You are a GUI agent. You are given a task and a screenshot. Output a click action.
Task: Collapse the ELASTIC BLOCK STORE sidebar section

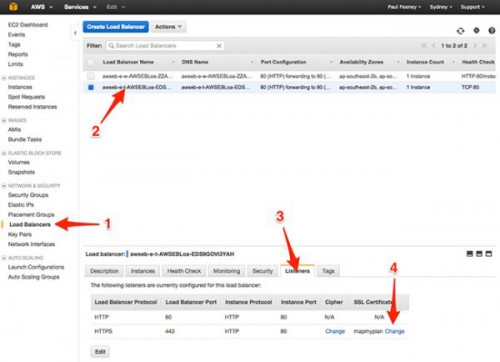click(x=4, y=153)
